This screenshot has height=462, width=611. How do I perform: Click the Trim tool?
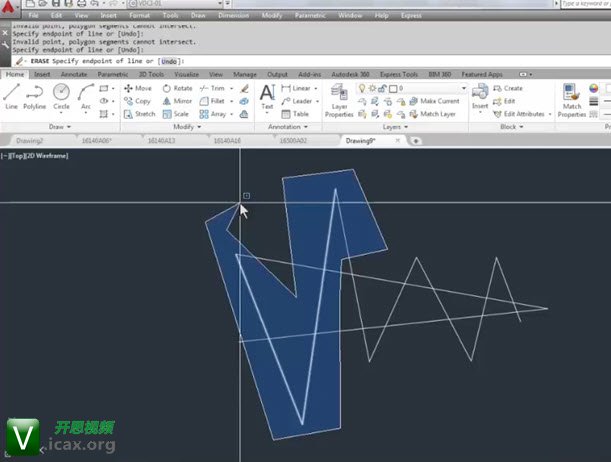212,88
